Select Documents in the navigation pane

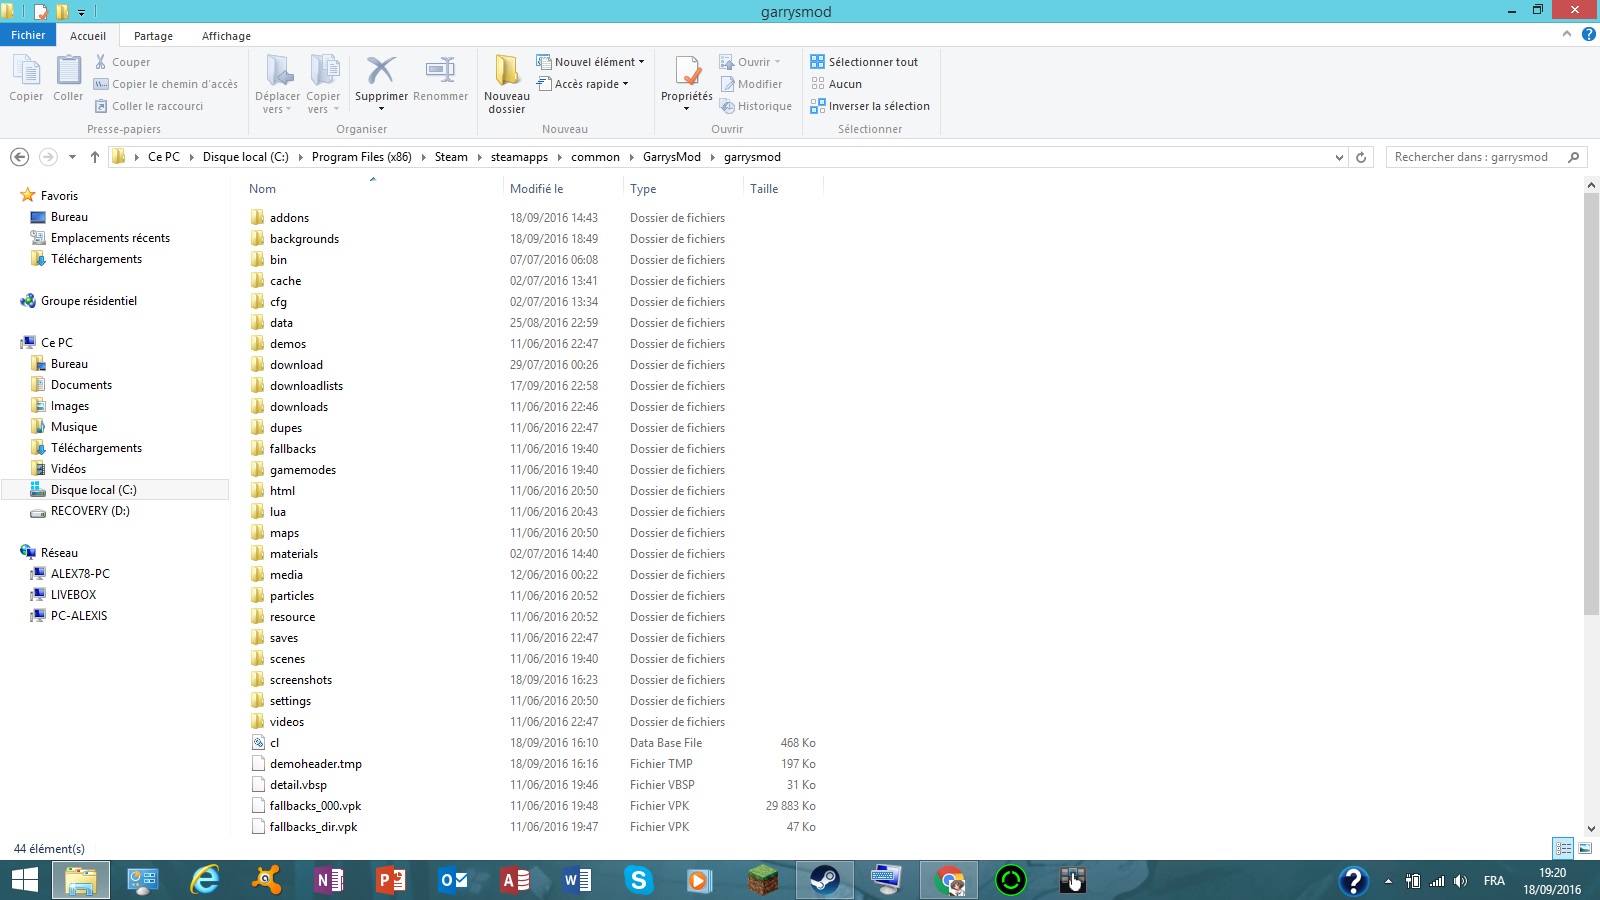(x=81, y=385)
